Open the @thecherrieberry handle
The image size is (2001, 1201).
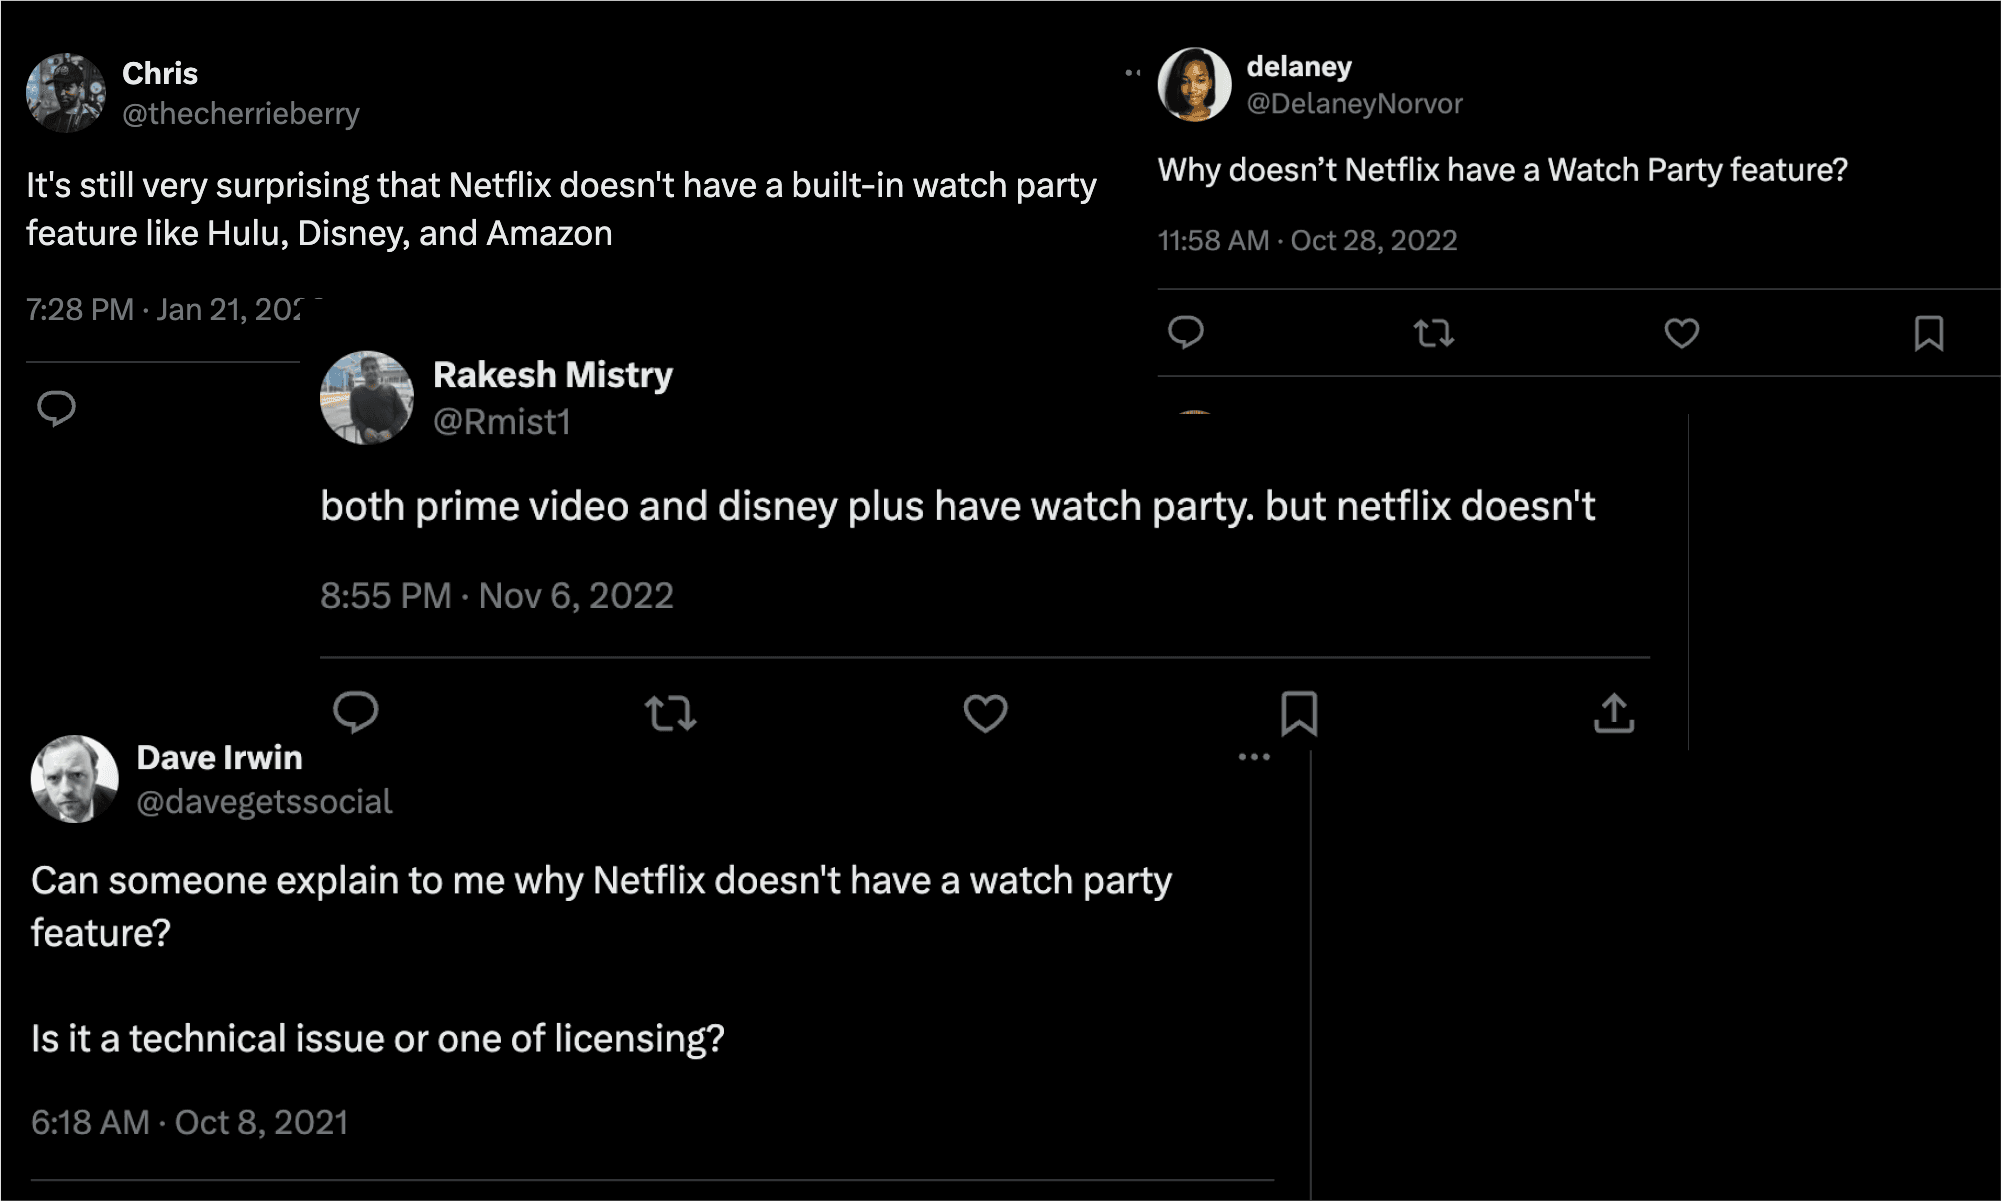coord(240,114)
